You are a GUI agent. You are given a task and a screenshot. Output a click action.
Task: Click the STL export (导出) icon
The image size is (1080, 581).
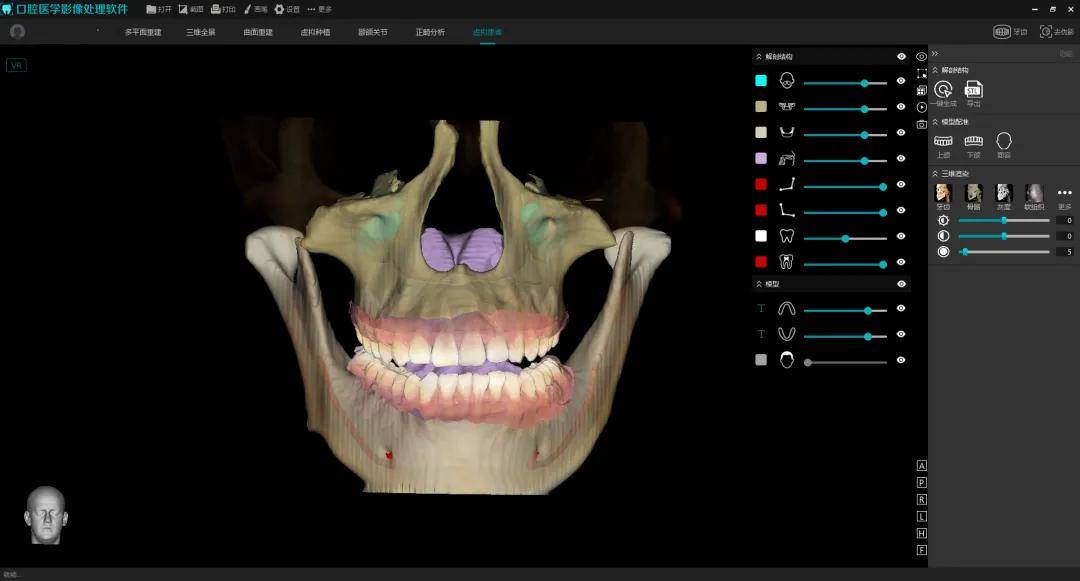(x=973, y=90)
